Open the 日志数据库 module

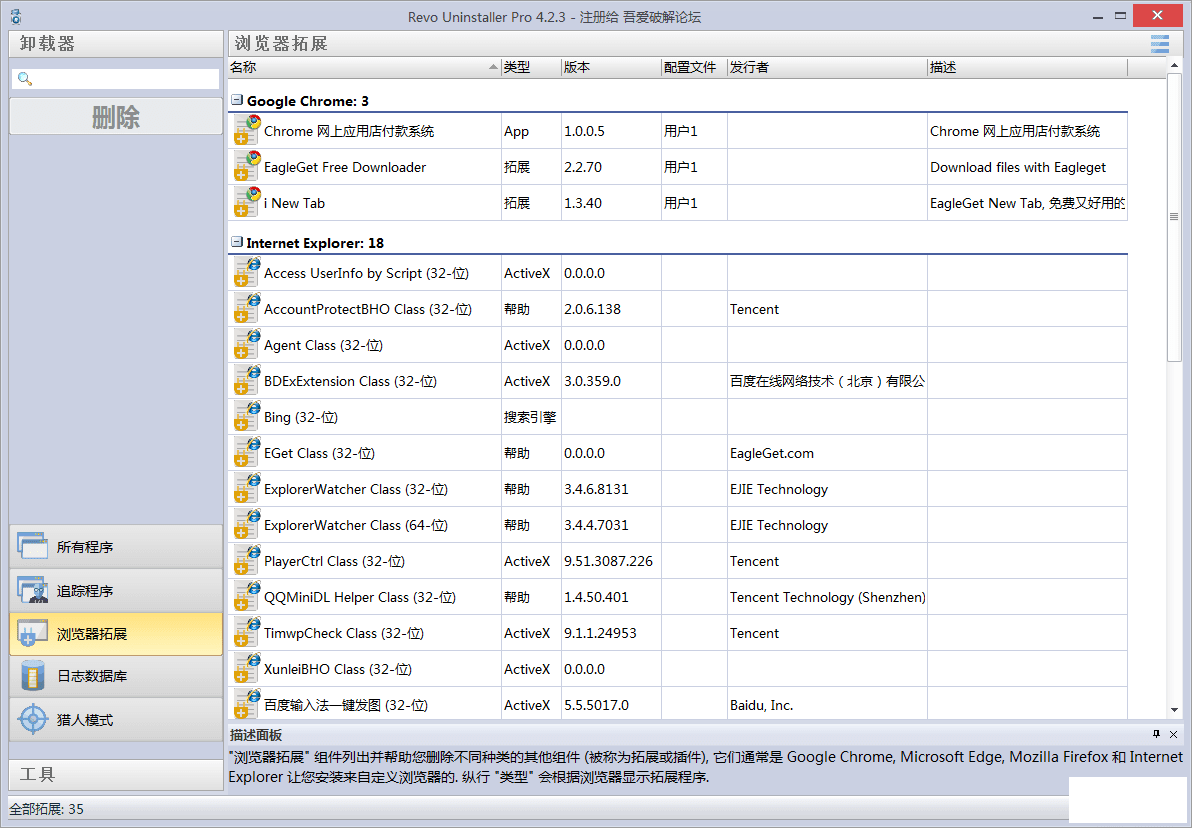(x=116, y=676)
